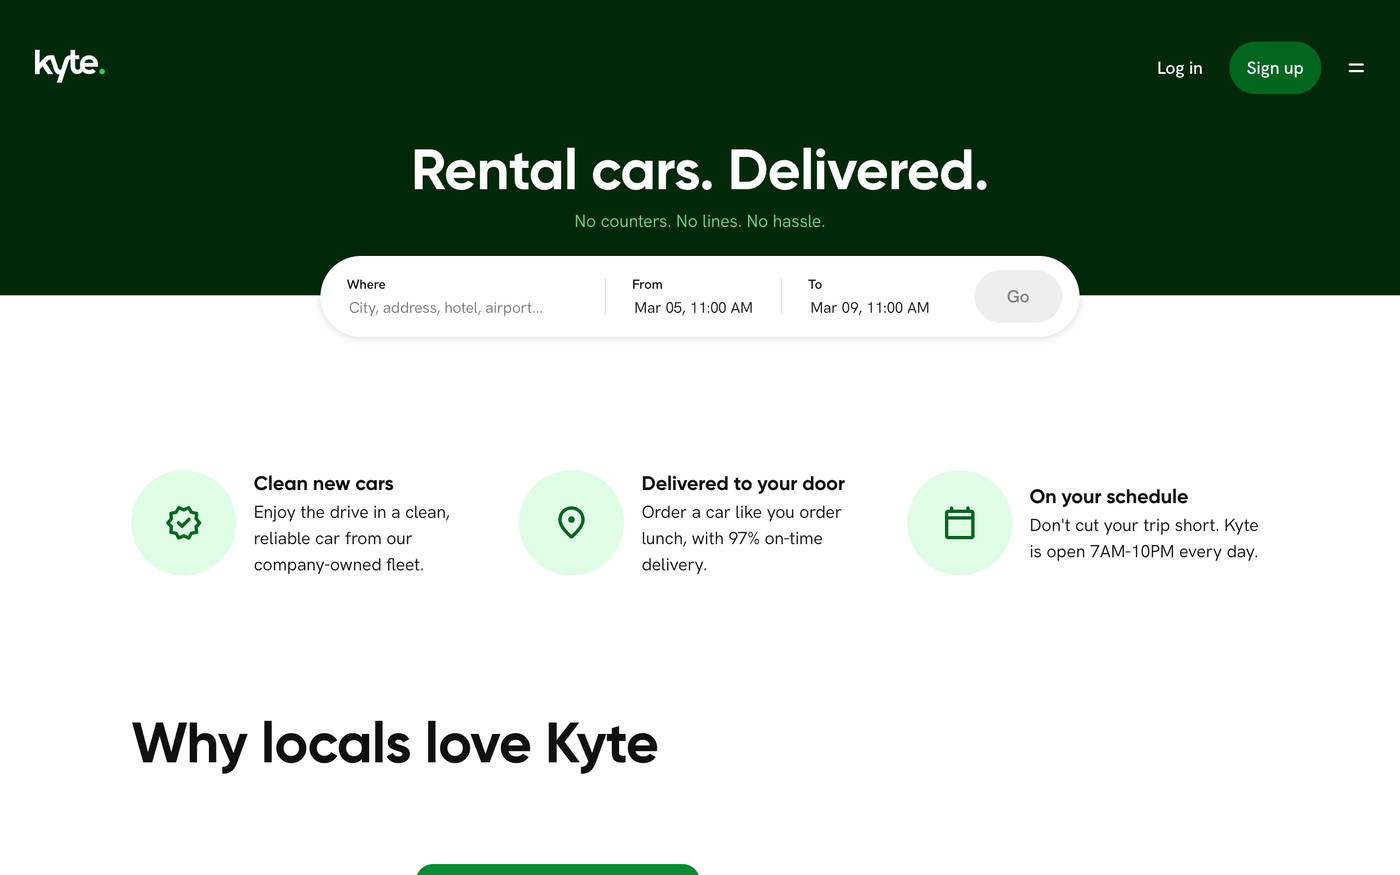Open the hamburger navigation menu
Screen dimensions: 1400x875
click(x=1356, y=67)
